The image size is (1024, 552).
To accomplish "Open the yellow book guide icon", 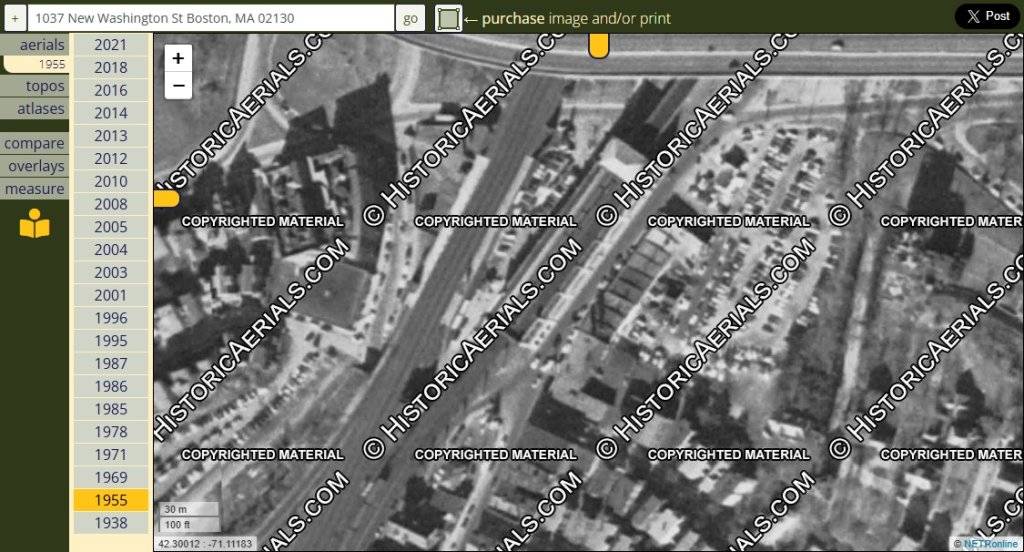I will tap(35, 224).
